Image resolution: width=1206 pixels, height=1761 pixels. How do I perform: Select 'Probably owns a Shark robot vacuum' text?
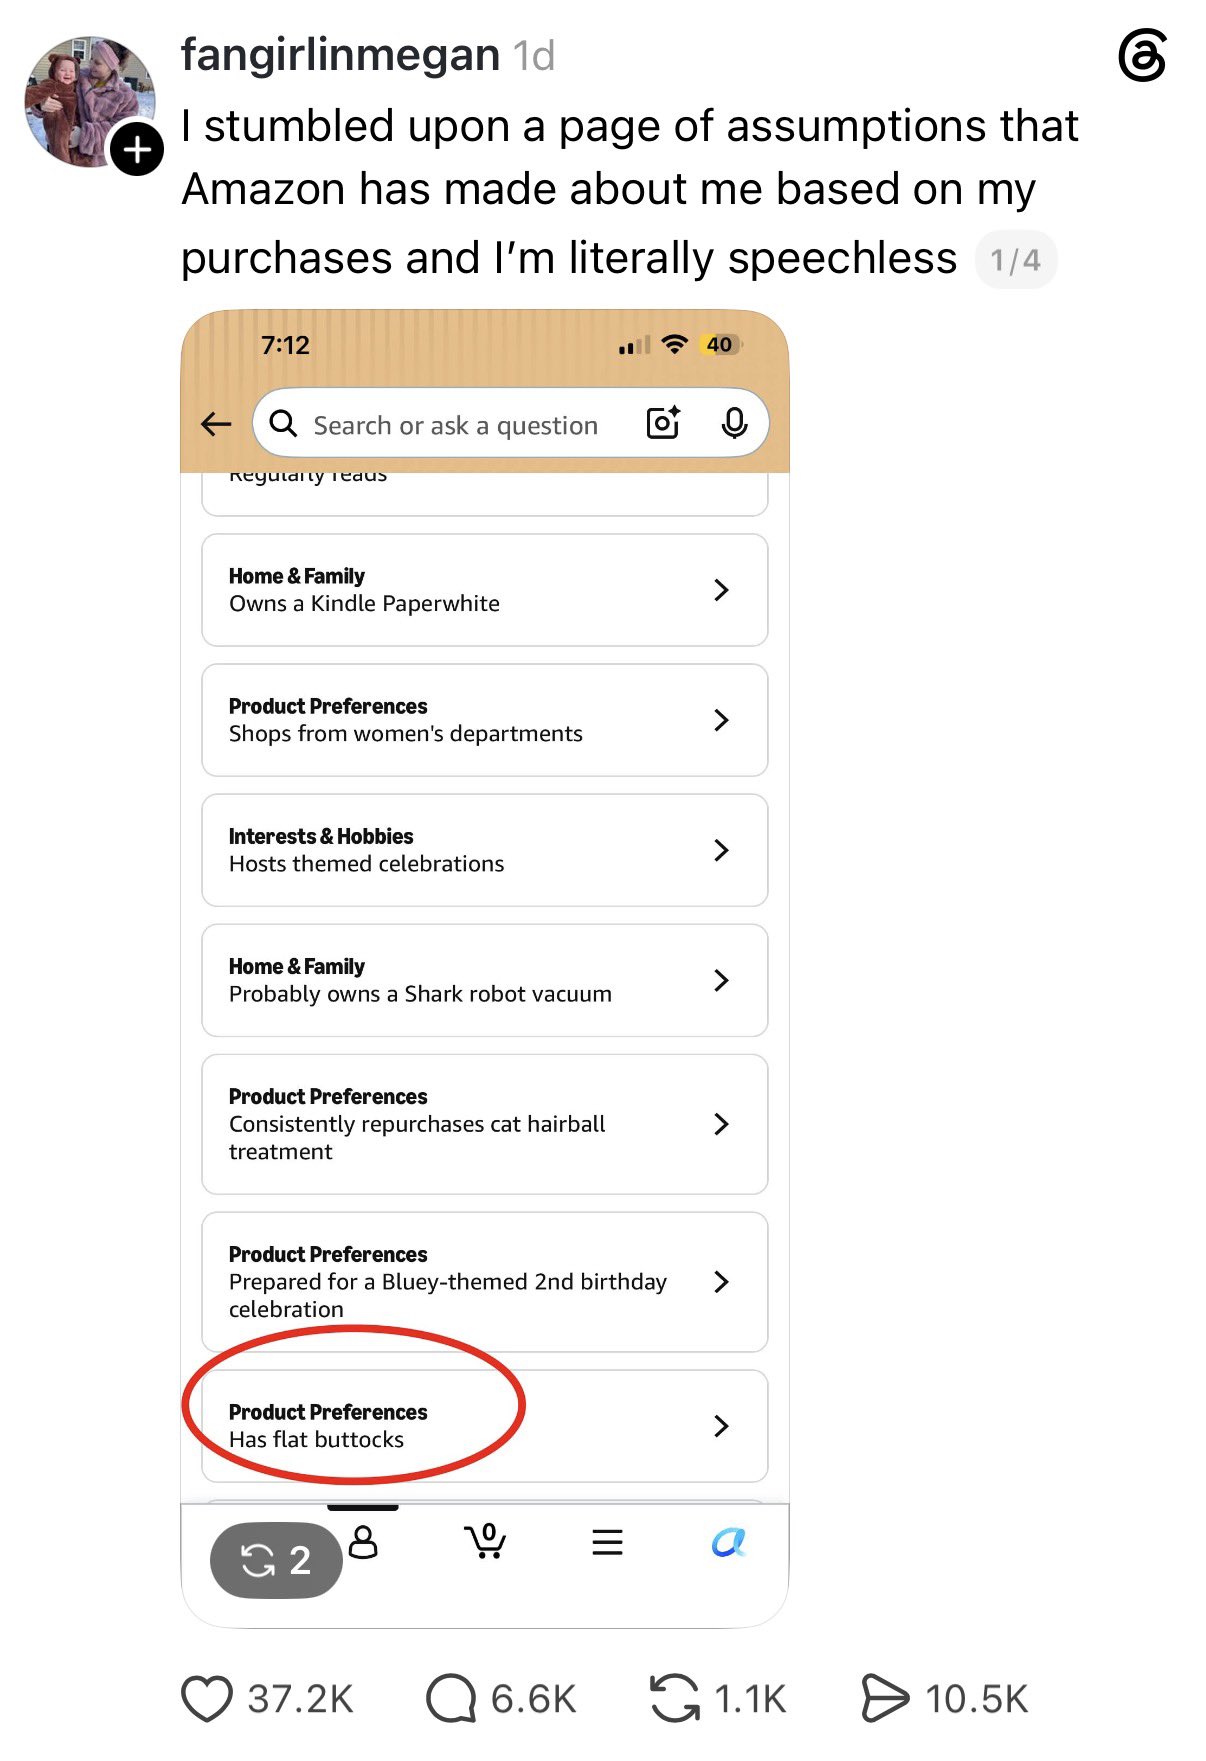420,994
